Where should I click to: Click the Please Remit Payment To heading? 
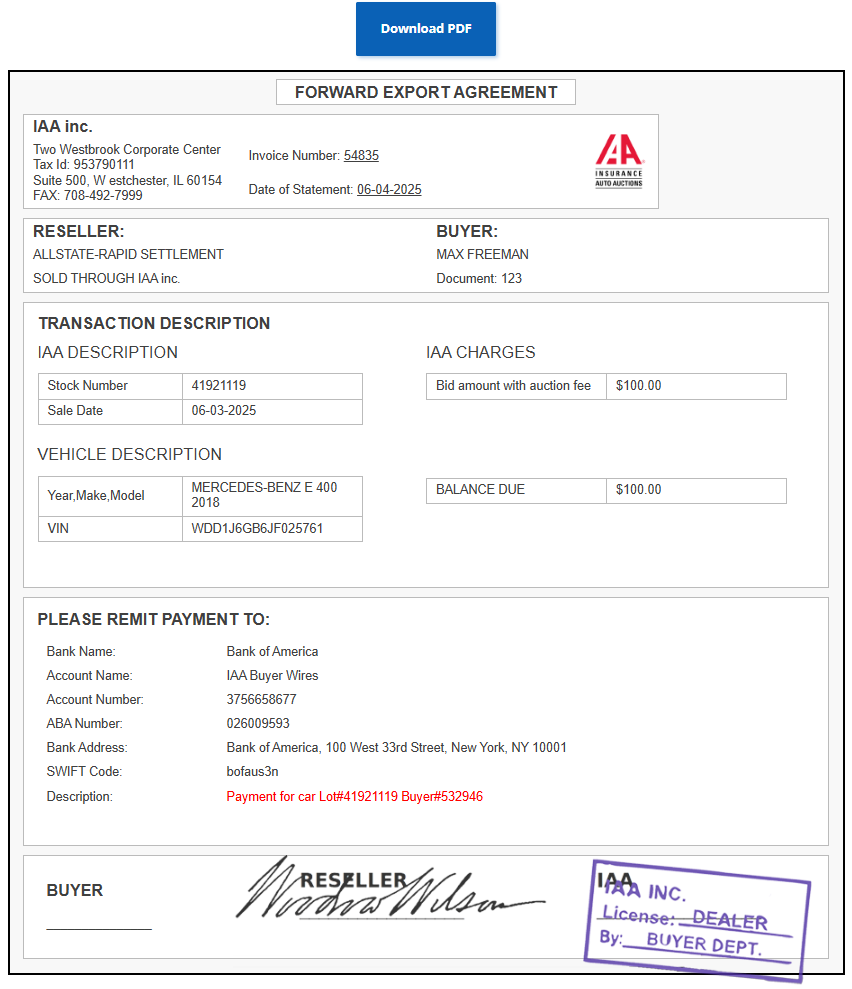(x=153, y=619)
